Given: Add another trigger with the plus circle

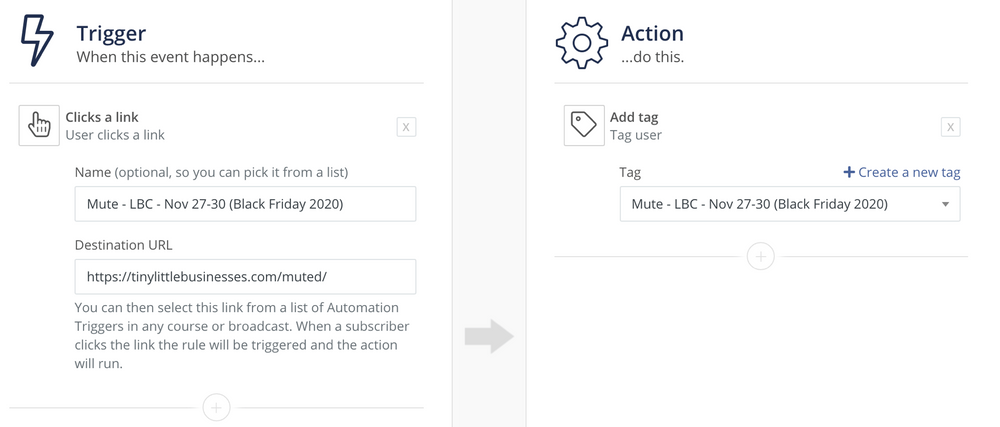Looking at the screenshot, I should (216, 407).
